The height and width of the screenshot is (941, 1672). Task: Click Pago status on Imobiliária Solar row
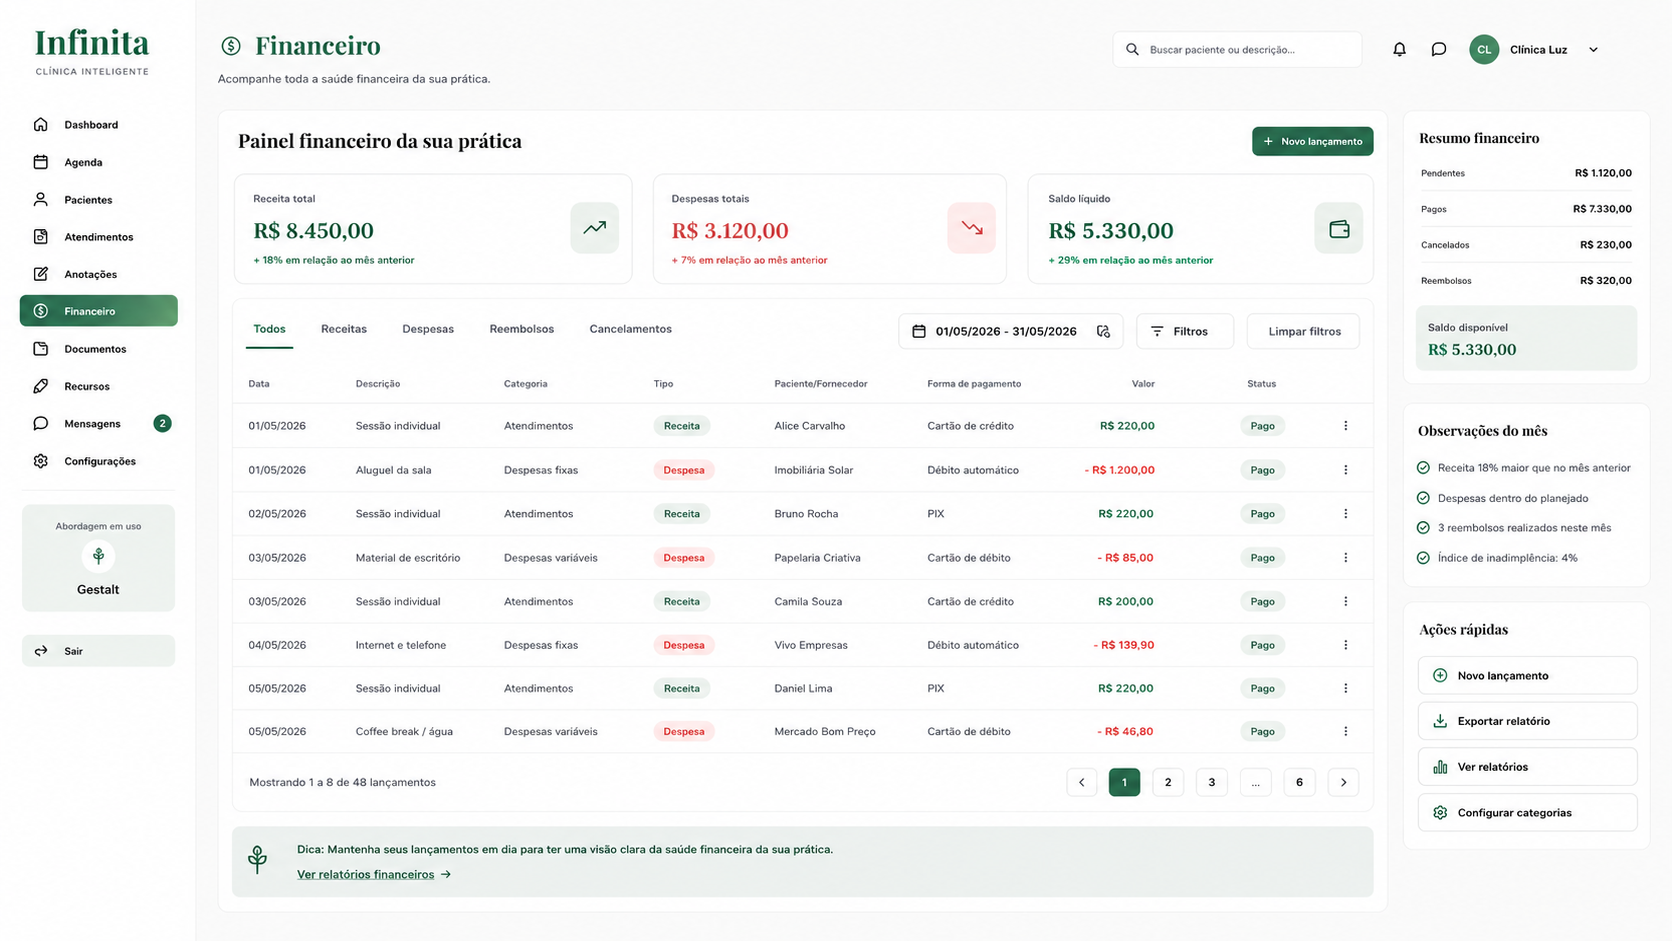(x=1262, y=470)
